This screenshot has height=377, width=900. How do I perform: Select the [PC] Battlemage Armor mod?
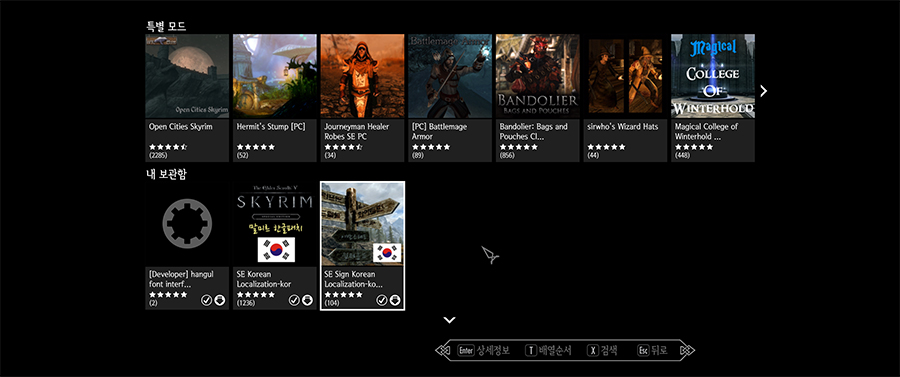(450, 98)
